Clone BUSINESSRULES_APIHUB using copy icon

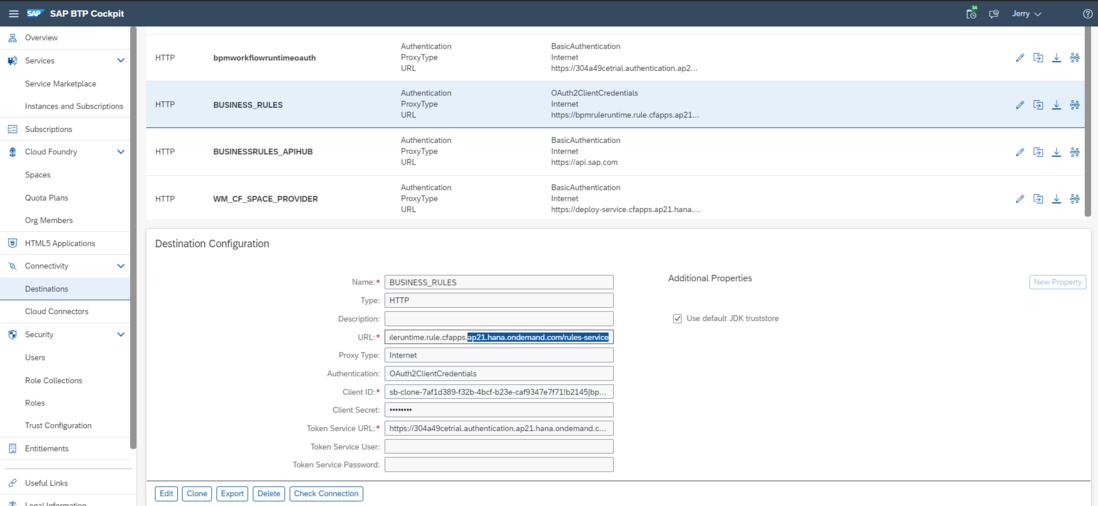click(x=1038, y=152)
